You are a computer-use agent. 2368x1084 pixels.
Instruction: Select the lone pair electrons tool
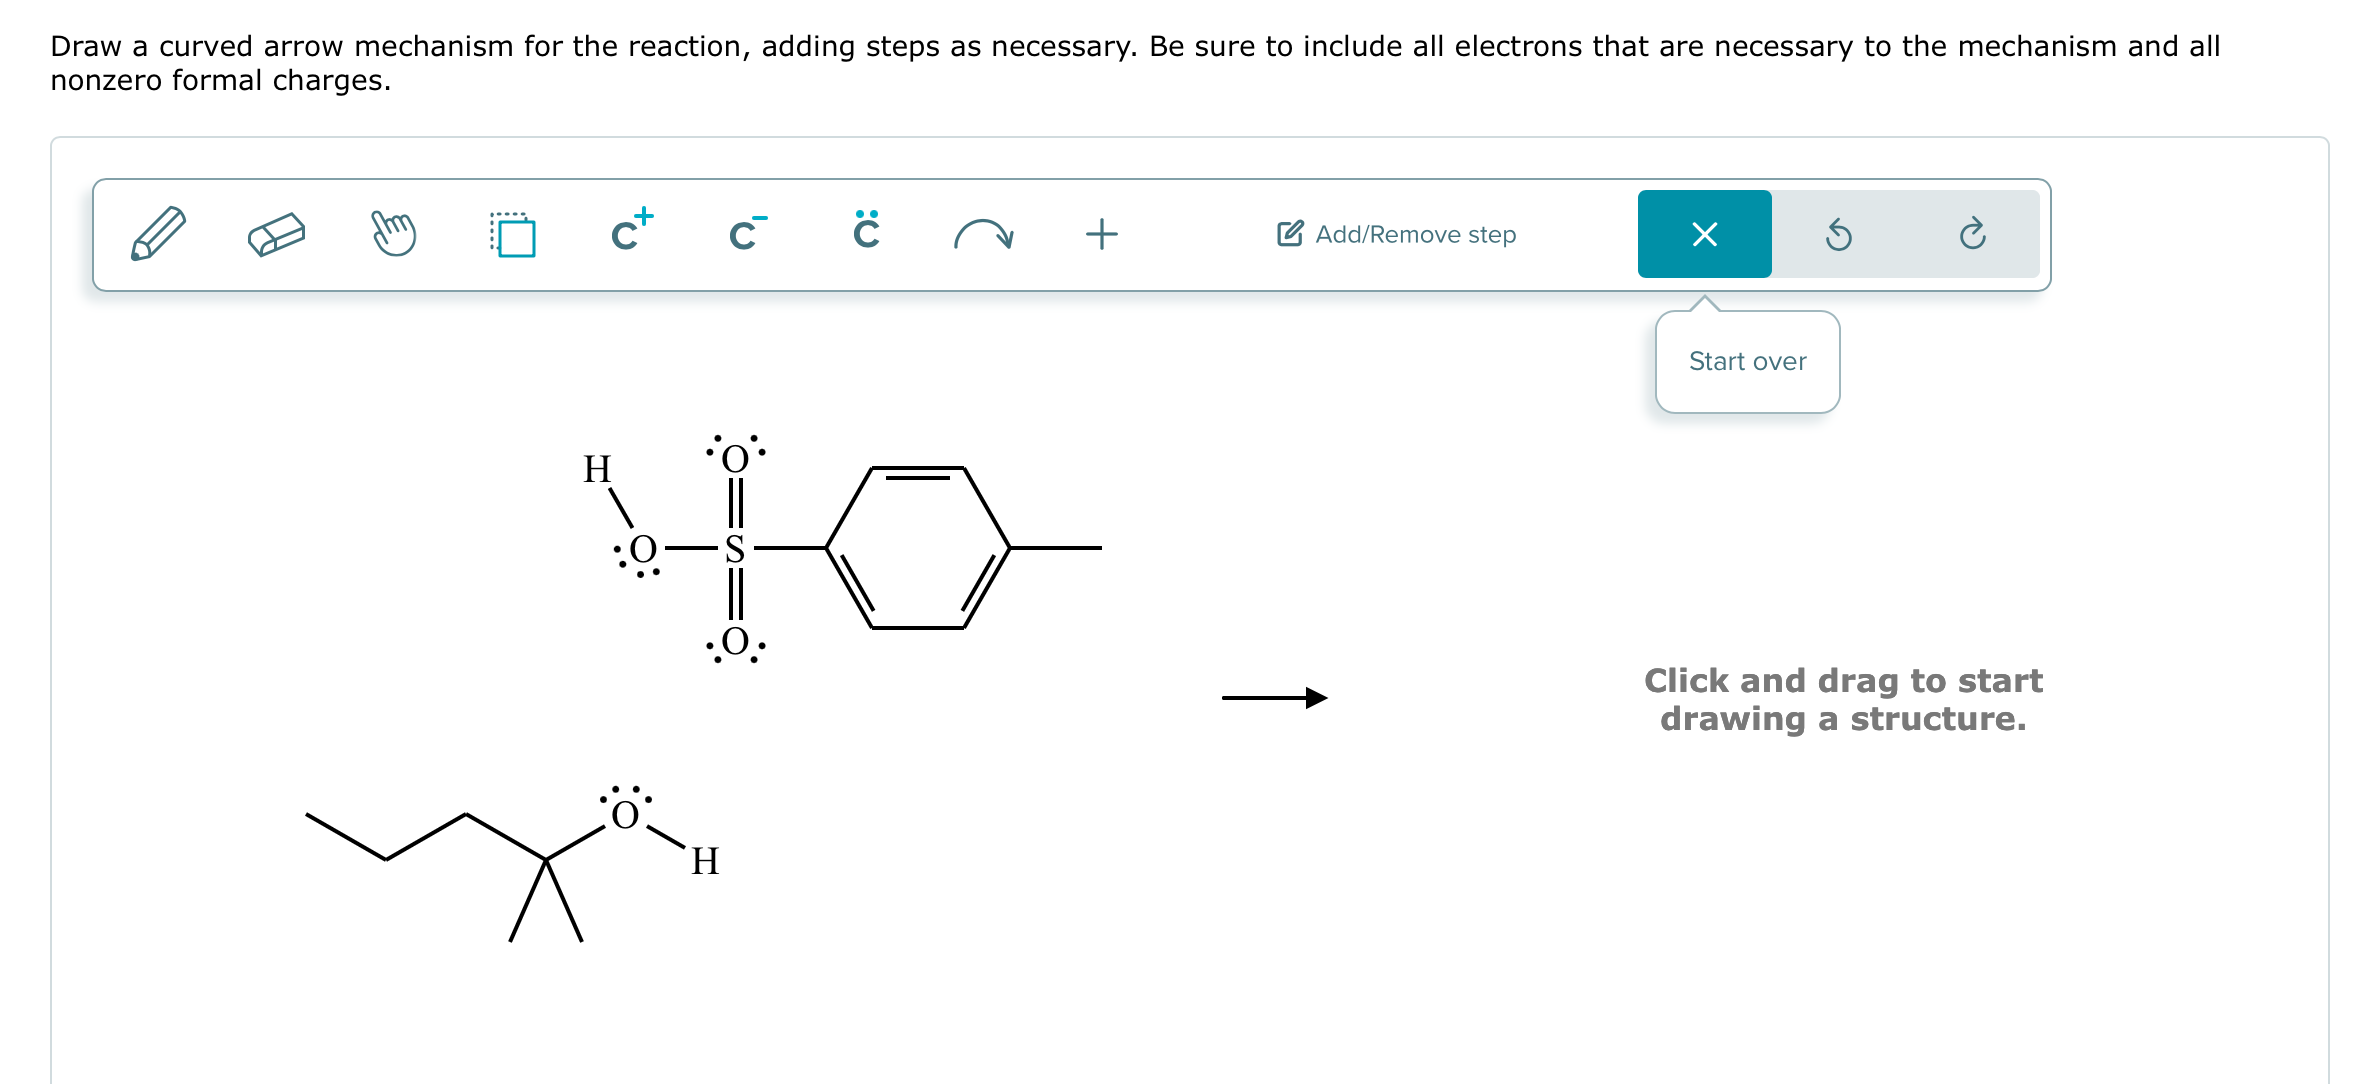pyautogui.click(x=864, y=233)
